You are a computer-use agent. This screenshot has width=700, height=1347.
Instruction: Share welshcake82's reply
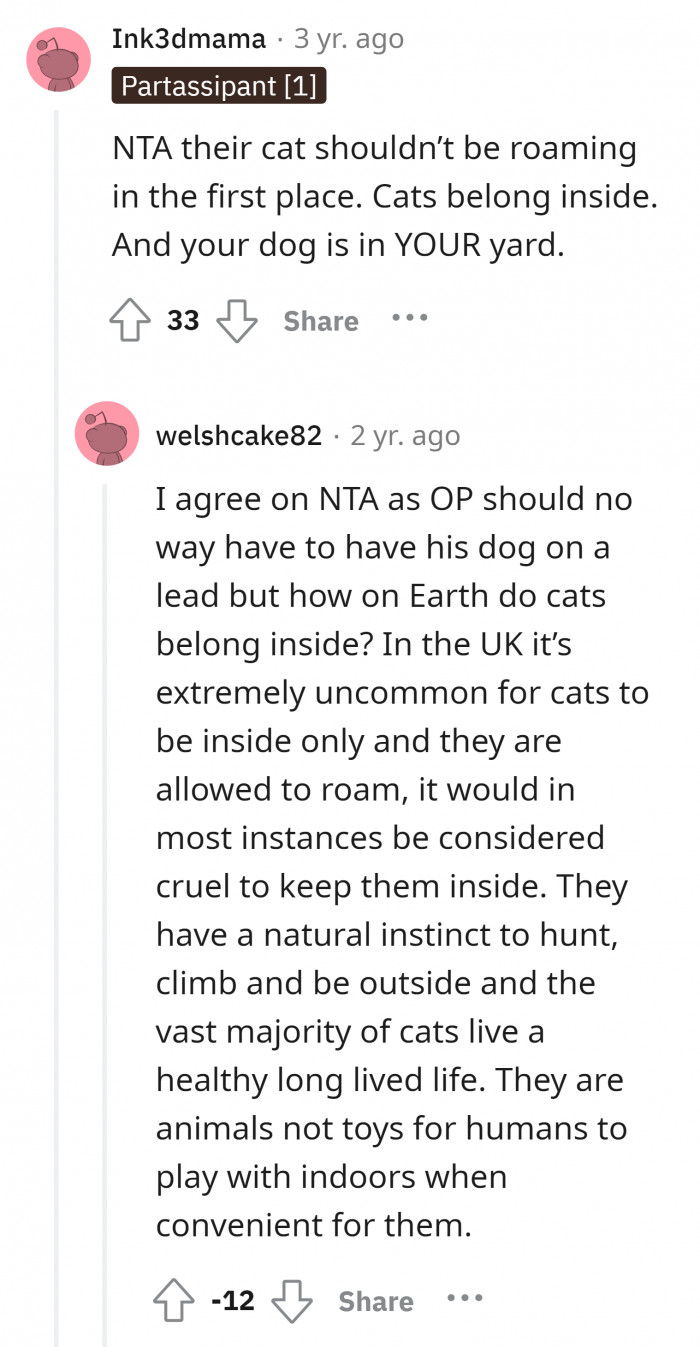pyautogui.click(x=374, y=1301)
